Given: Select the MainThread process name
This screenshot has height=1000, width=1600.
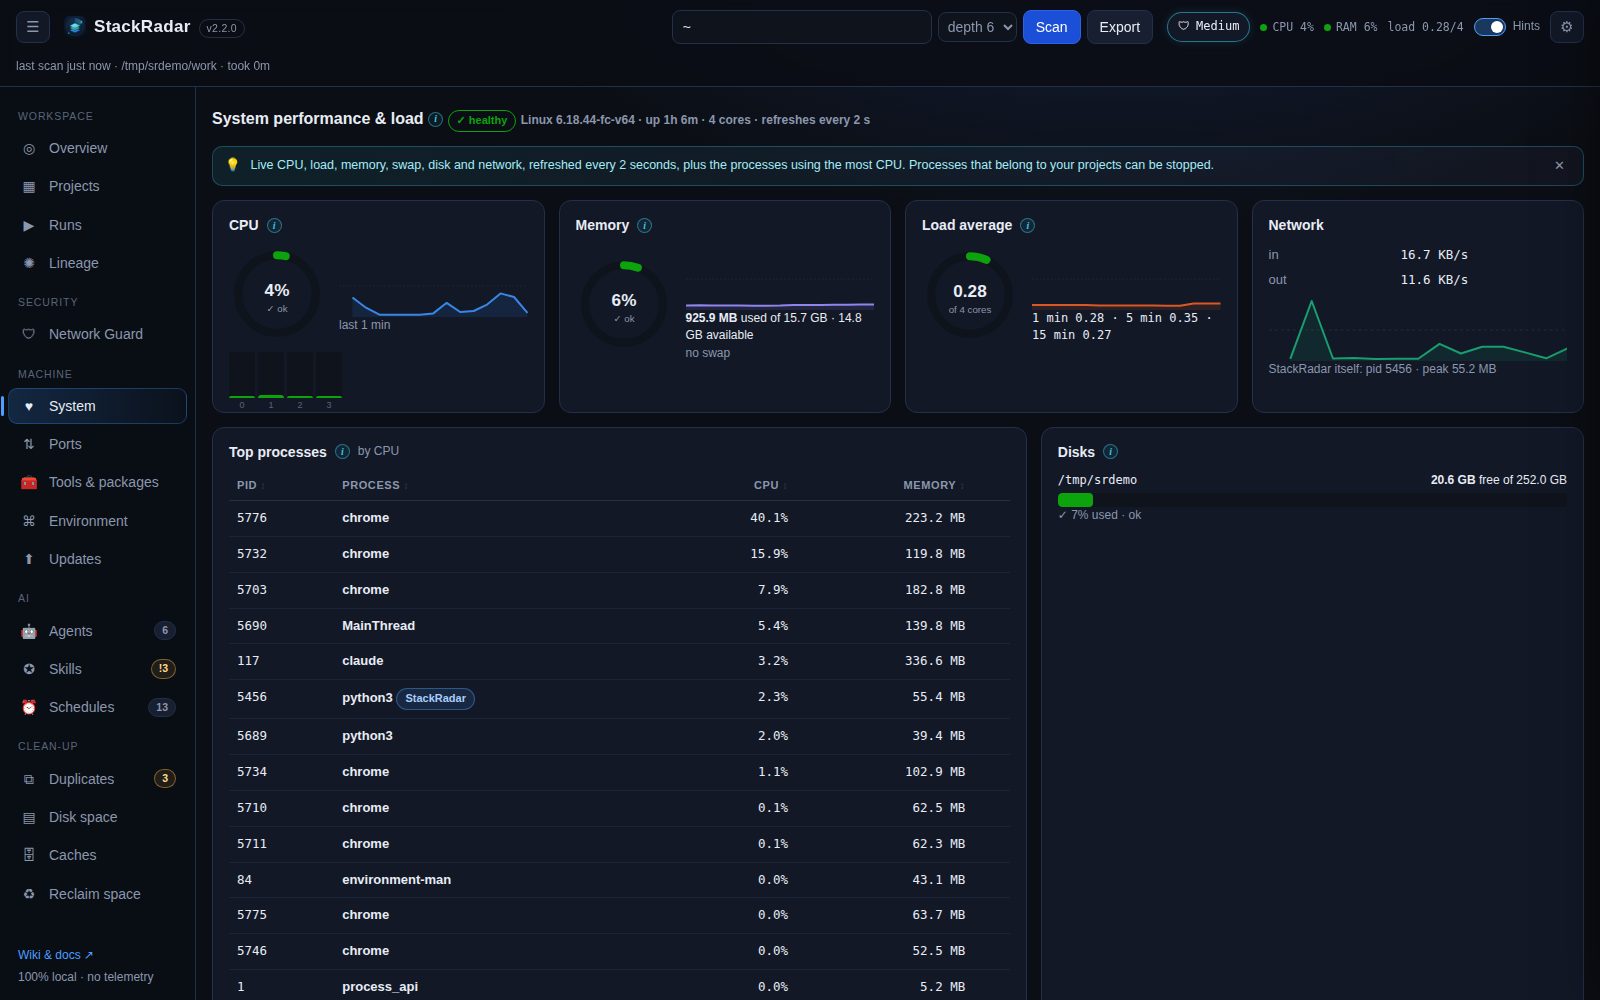Looking at the screenshot, I should (x=378, y=626).
